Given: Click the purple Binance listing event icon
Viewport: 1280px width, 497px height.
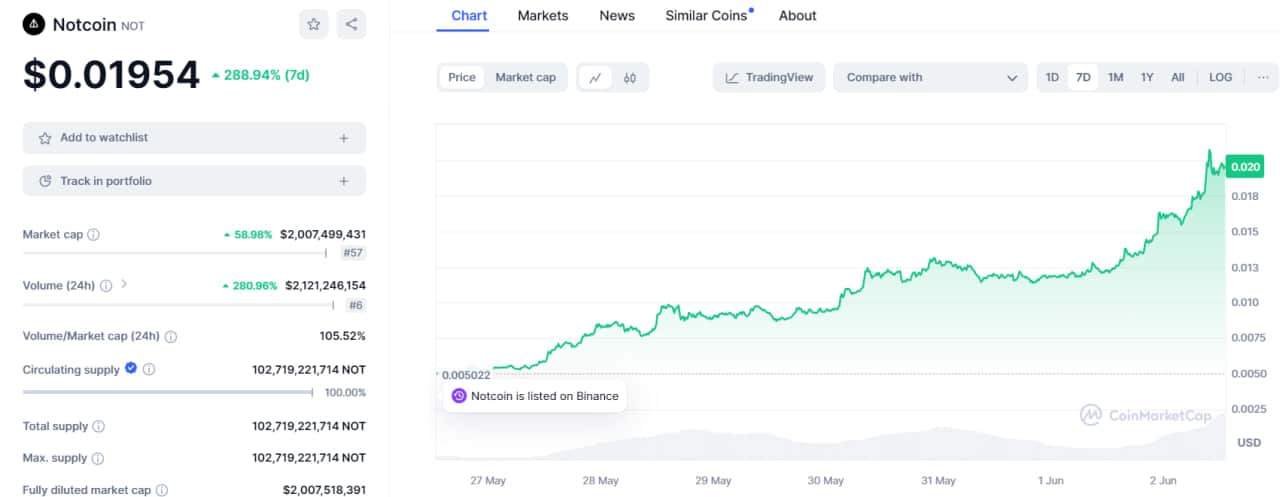Looking at the screenshot, I should 459,396.
